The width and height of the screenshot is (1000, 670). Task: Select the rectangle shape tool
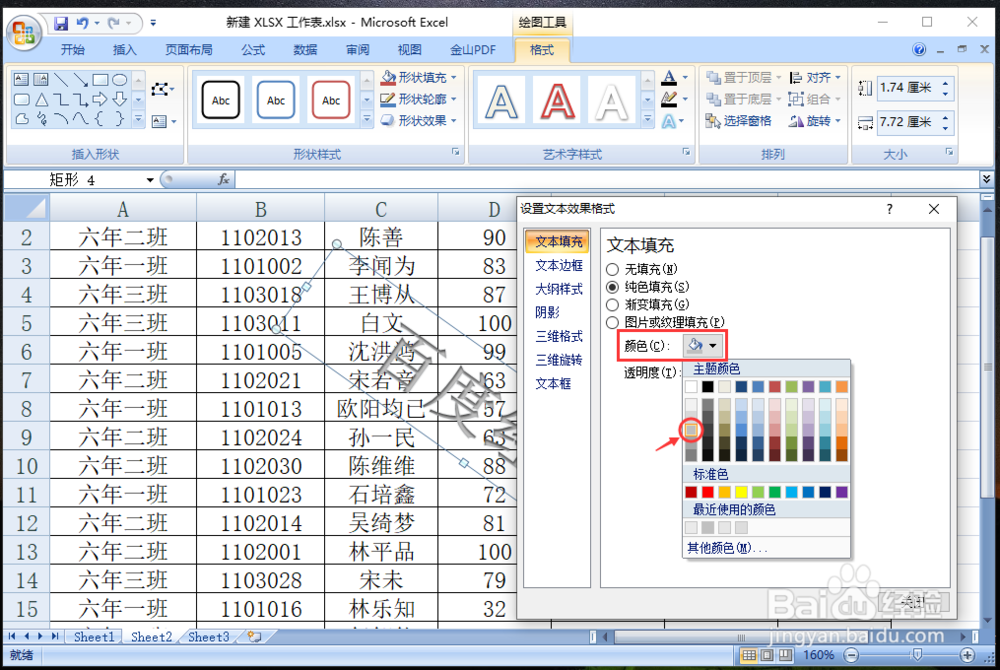coord(100,80)
